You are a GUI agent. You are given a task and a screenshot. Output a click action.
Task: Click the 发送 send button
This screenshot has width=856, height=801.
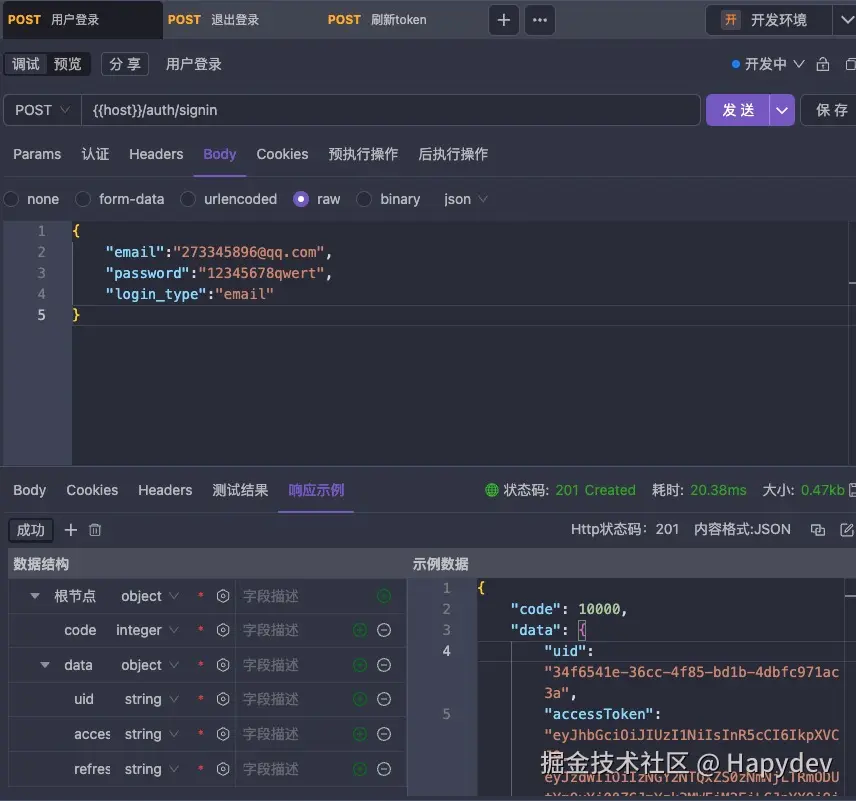click(x=738, y=110)
